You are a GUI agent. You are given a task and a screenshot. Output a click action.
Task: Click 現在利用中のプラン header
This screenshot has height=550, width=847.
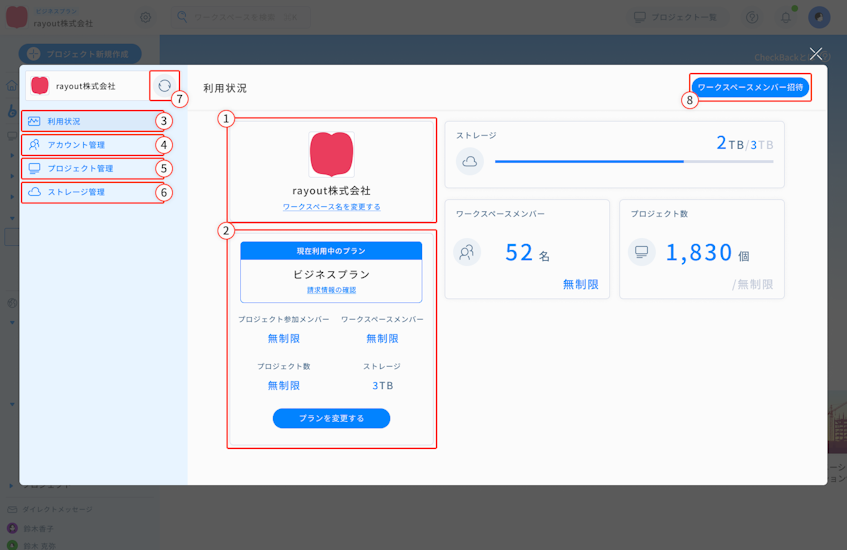coord(331,251)
